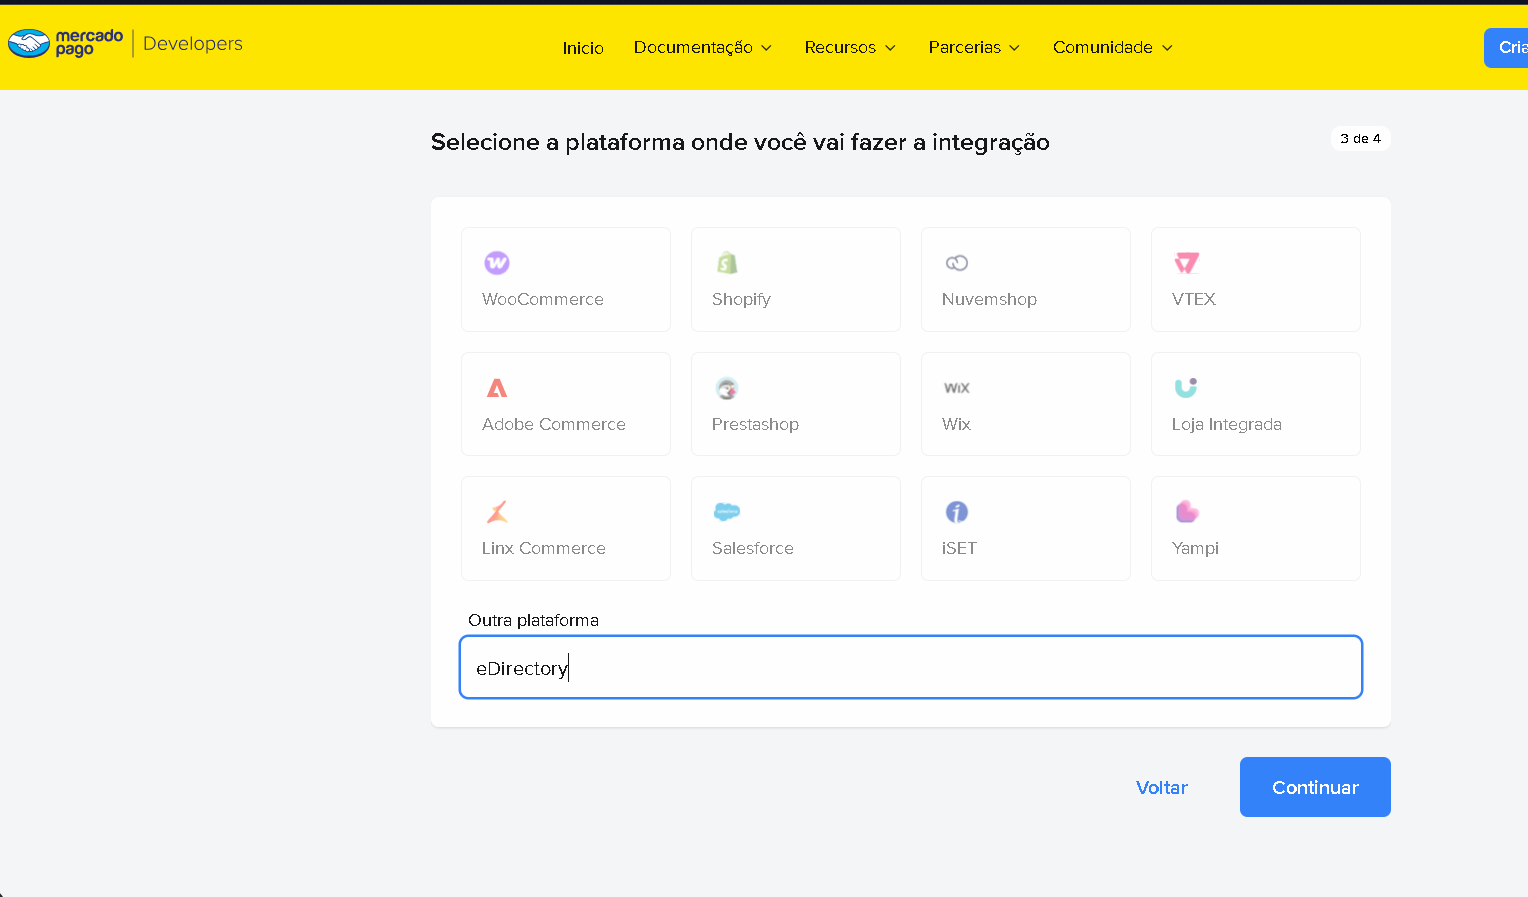1528x897 pixels.
Task: Click the Nuvemshop cloud icon
Action: click(x=957, y=263)
